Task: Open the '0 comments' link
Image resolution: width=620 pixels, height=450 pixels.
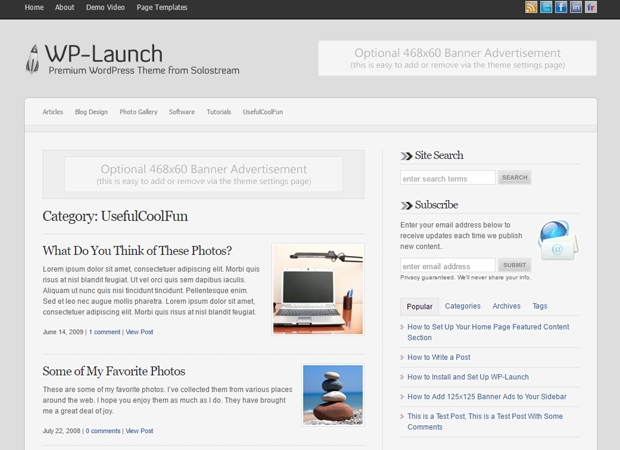Action: [x=103, y=431]
